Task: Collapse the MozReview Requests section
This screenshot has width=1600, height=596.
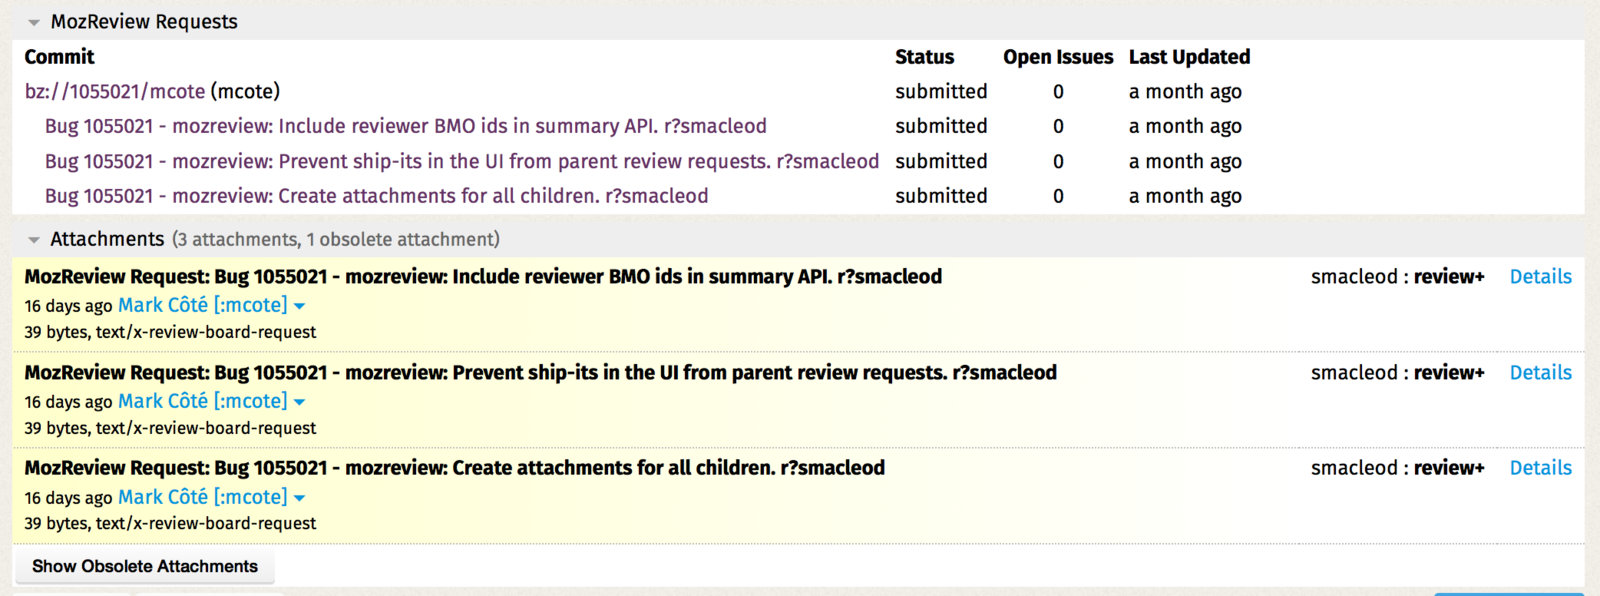Action: [34, 22]
